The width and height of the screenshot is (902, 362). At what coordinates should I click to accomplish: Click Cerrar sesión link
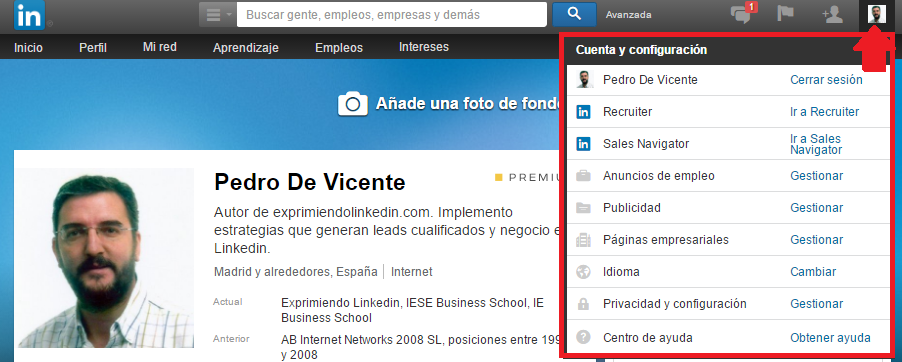point(826,80)
